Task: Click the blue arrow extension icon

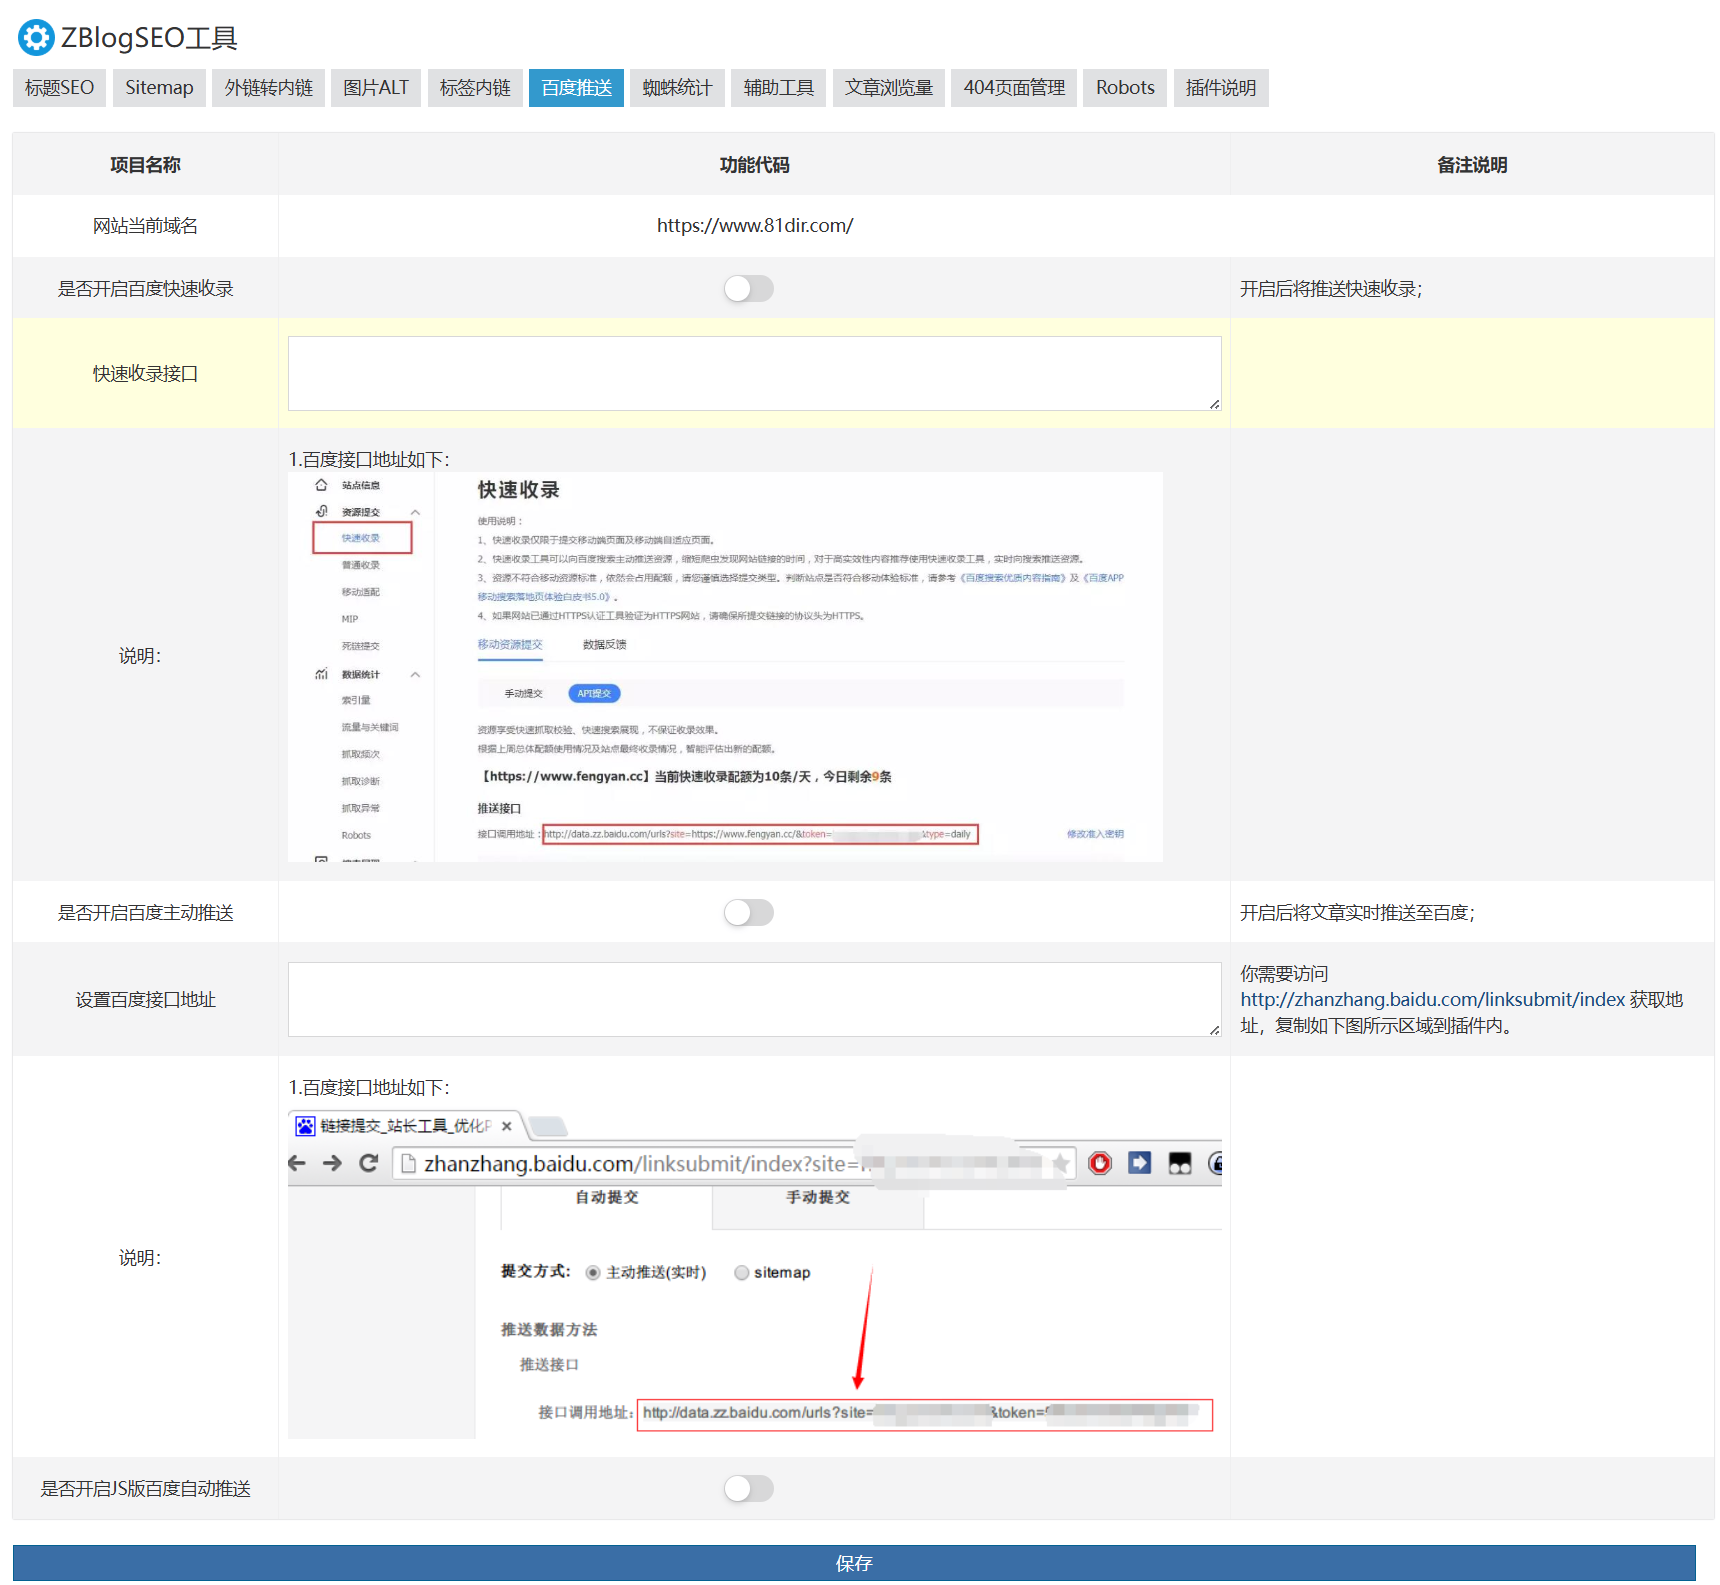Action: point(1139,1163)
